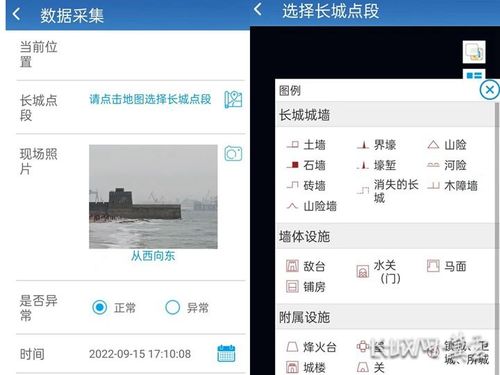
Task: Go back from 数据采集 screen
Action: tap(16, 15)
